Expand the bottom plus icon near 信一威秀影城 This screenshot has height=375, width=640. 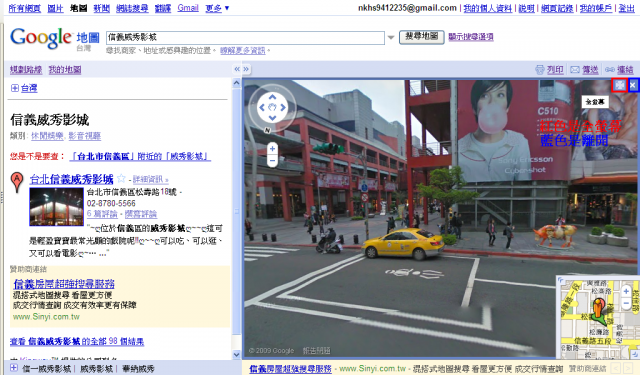coord(13,368)
